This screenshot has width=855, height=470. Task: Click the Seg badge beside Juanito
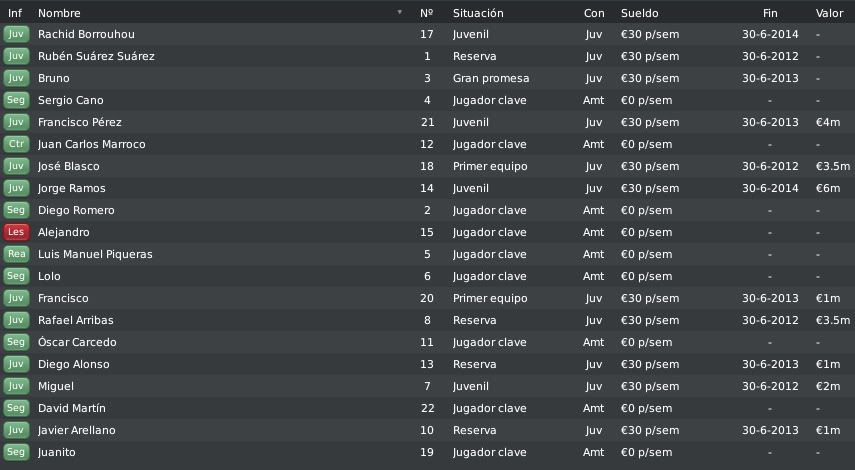(x=16, y=452)
